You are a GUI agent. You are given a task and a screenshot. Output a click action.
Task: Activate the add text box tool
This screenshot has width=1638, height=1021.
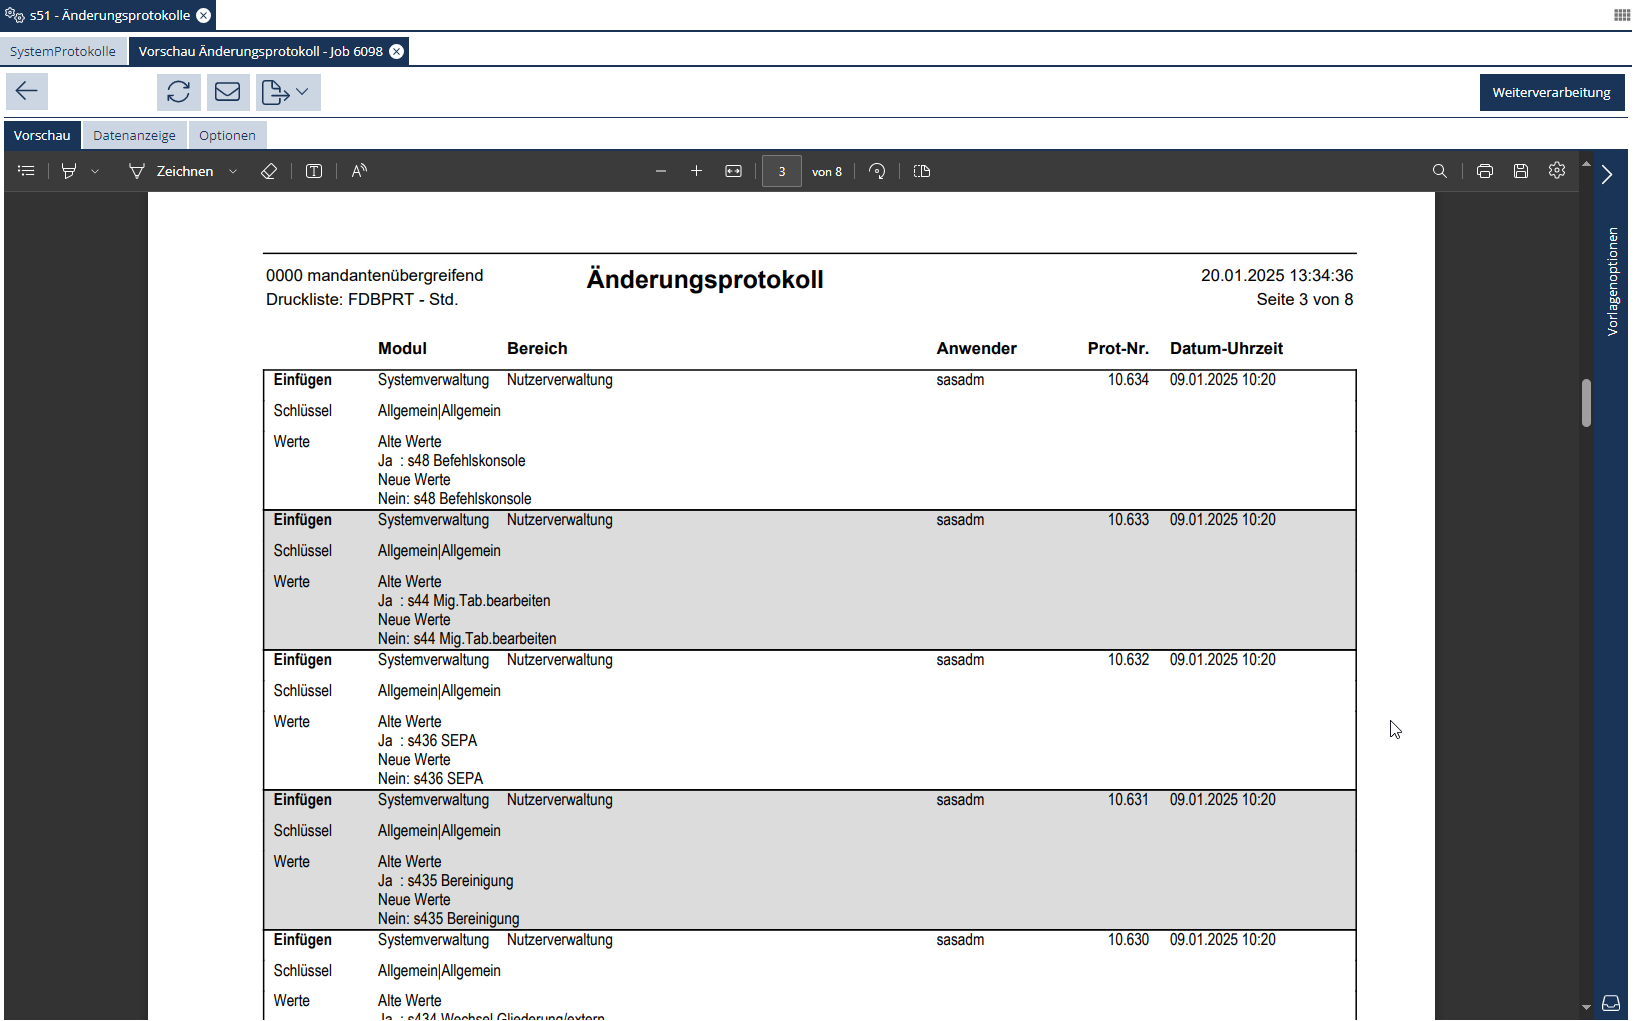tap(314, 171)
